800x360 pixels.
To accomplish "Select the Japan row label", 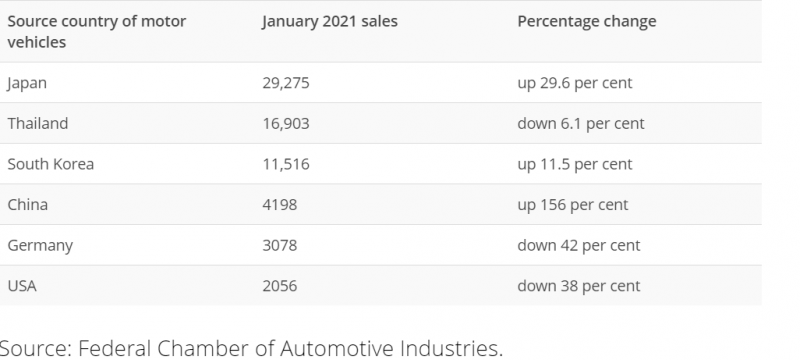I will point(27,83).
